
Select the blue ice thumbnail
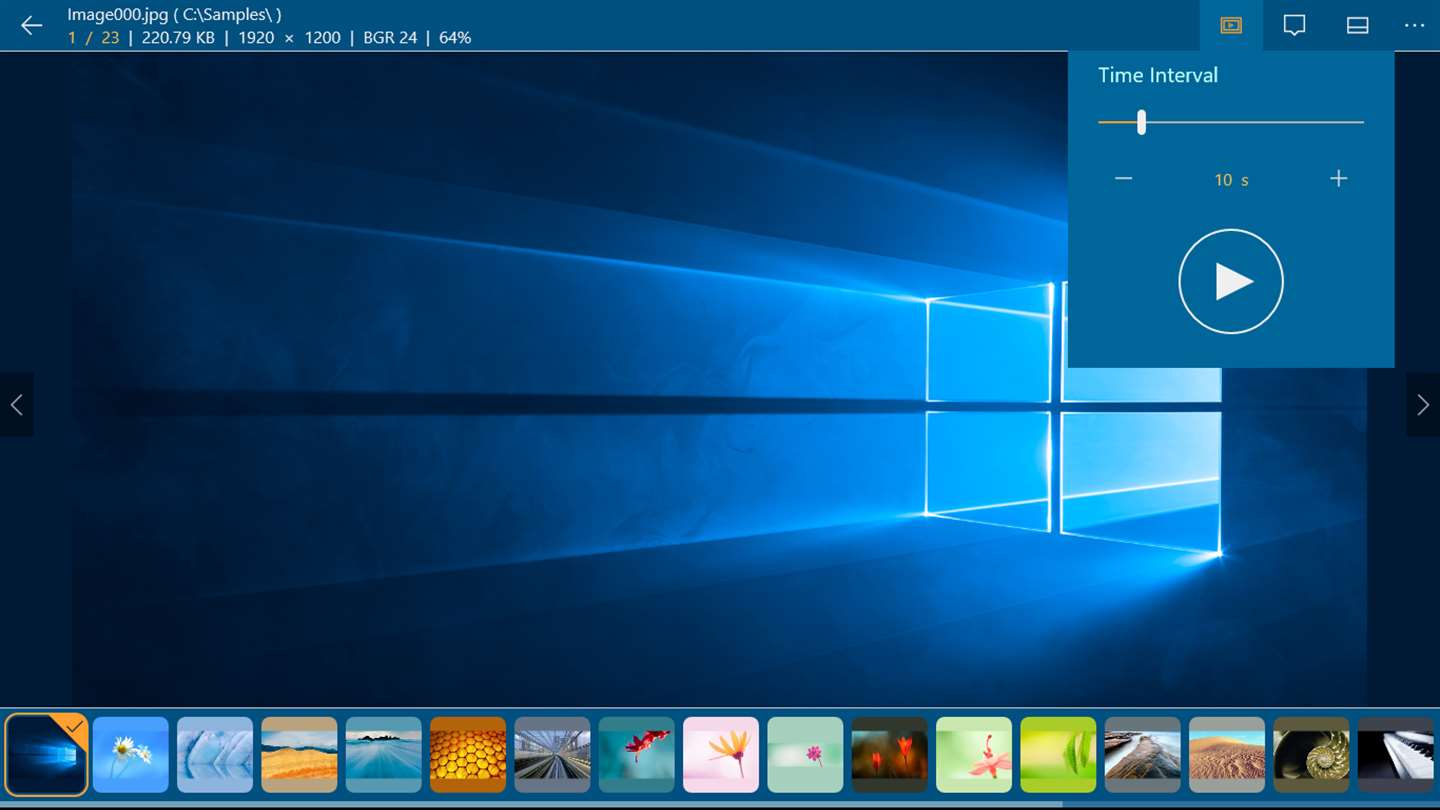click(x=215, y=754)
